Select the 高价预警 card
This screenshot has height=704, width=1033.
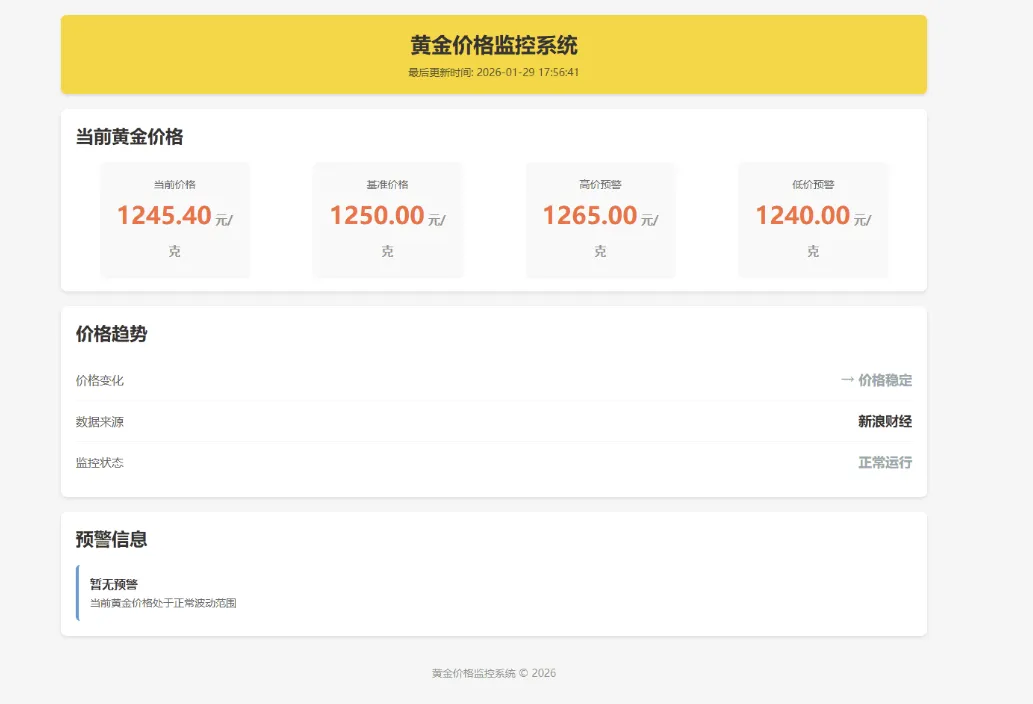pos(600,219)
